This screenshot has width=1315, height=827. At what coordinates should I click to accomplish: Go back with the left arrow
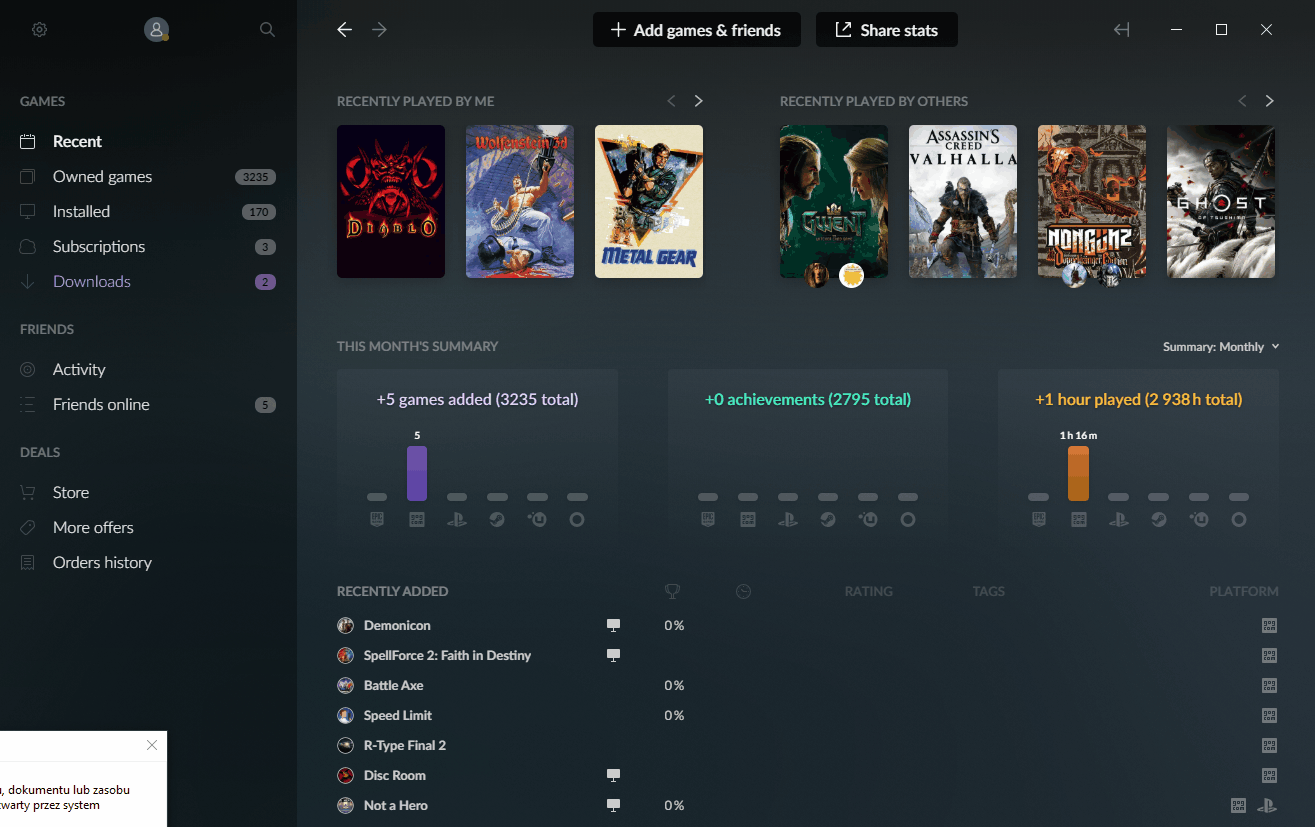coord(345,30)
